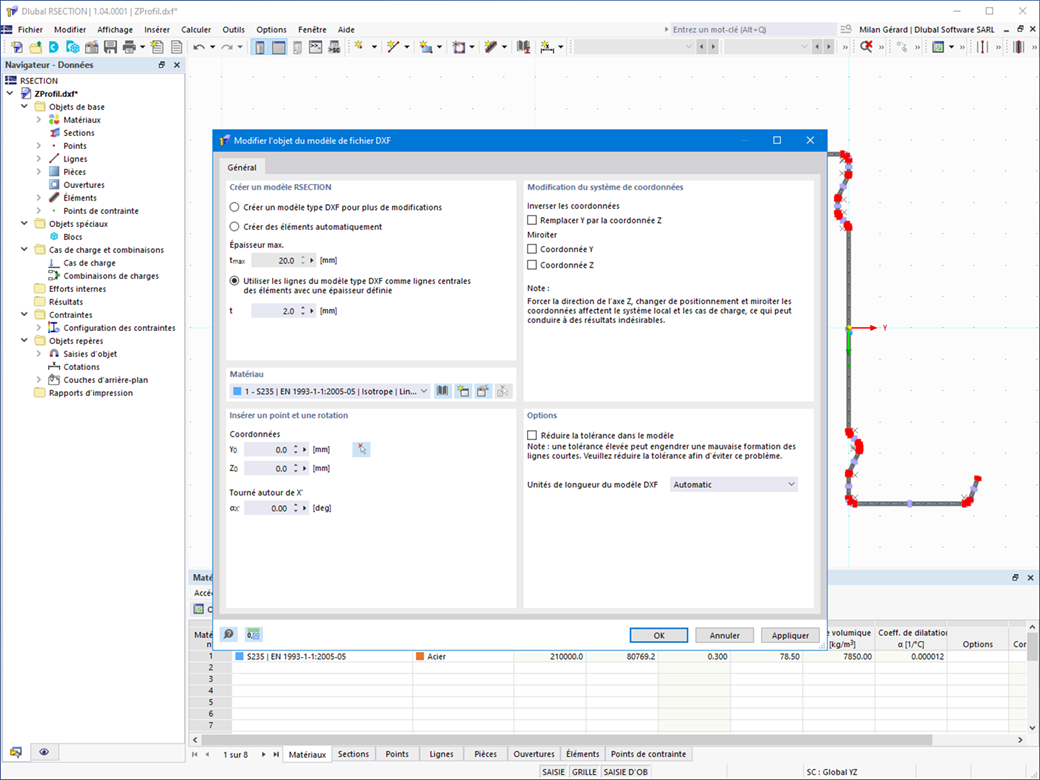1040x780 pixels.
Task: Open the section library toolbar icon
Action: pos(523,47)
